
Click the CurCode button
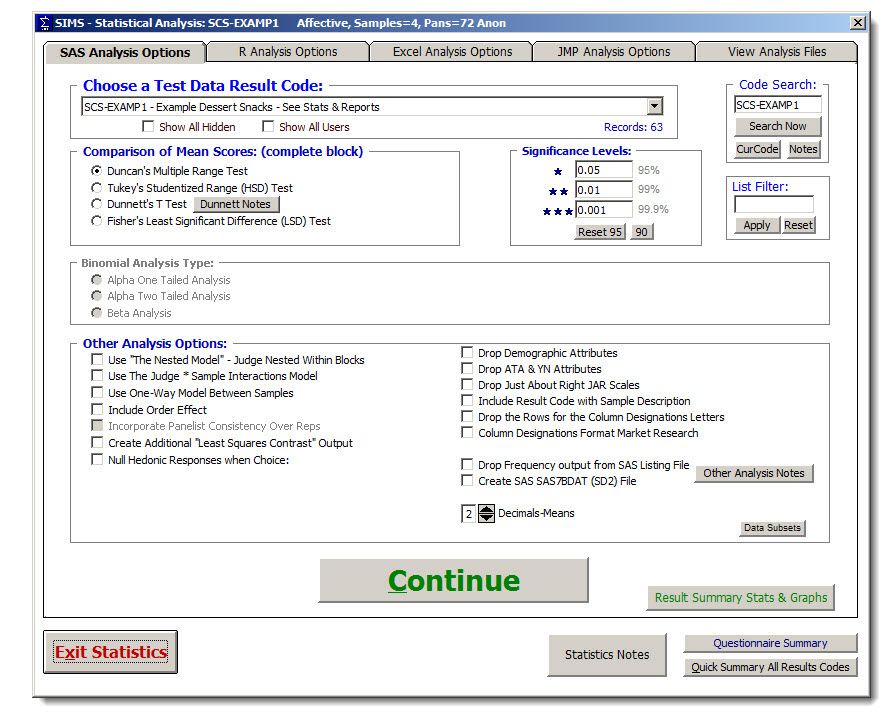(757, 149)
